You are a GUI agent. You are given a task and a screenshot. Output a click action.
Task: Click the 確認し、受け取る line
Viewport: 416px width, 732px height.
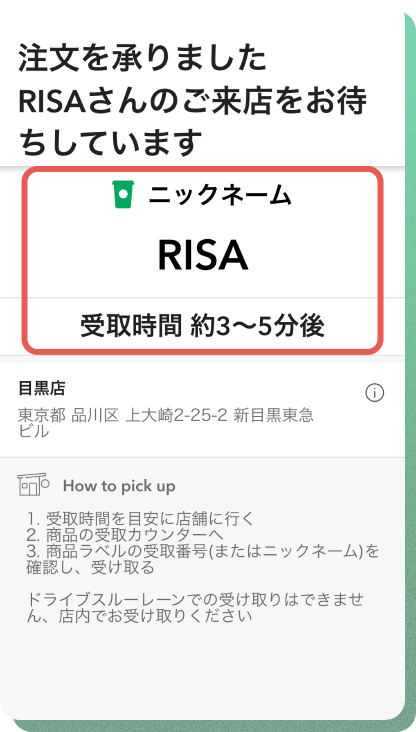pyautogui.click(x=90, y=568)
